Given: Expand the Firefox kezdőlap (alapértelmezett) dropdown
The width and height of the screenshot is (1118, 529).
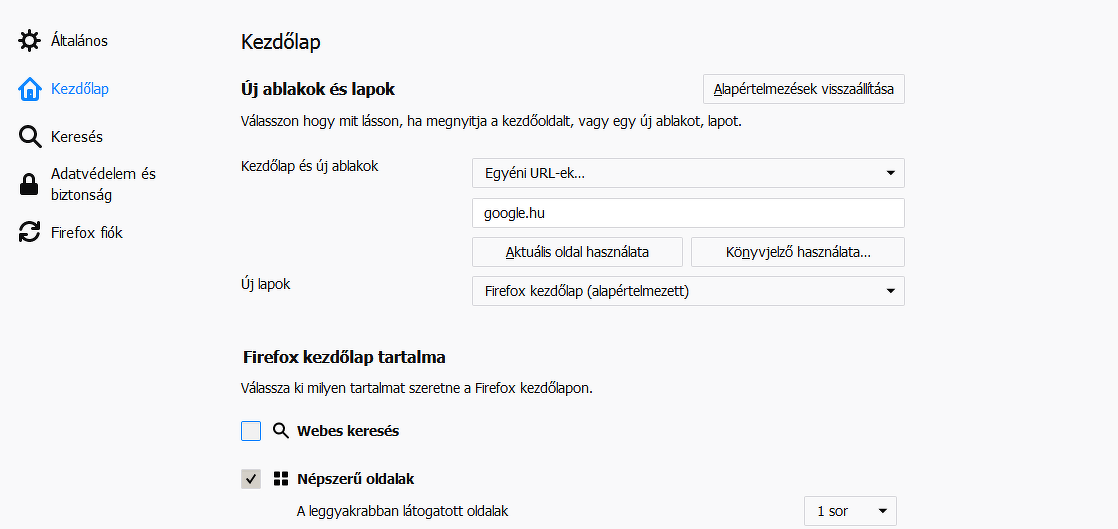Looking at the screenshot, I should (x=688, y=291).
